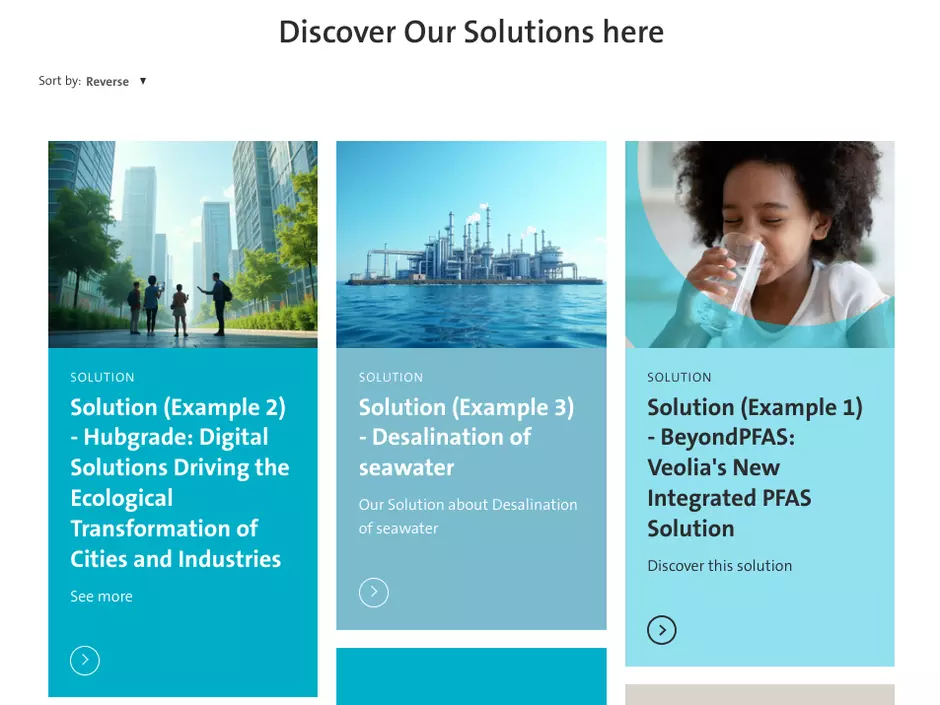Click the round arrow icon on the seawater card

[x=374, y=592]
